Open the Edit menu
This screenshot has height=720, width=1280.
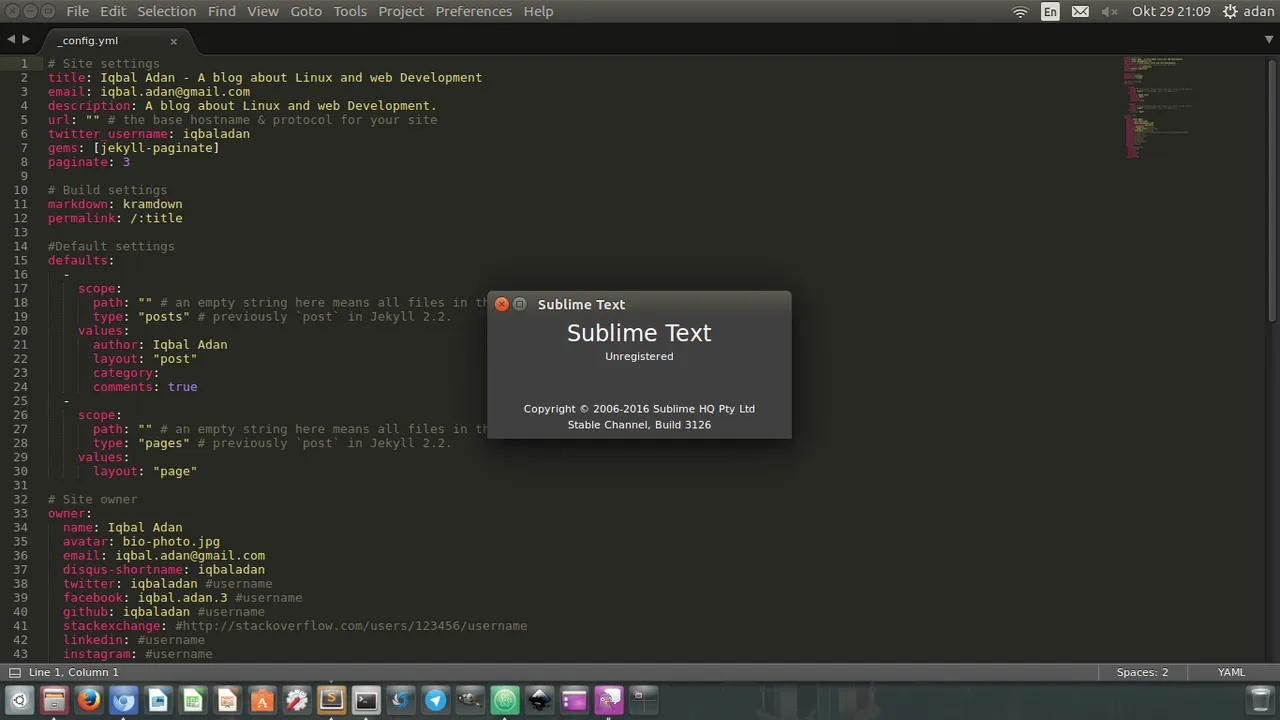coord(113,12)
